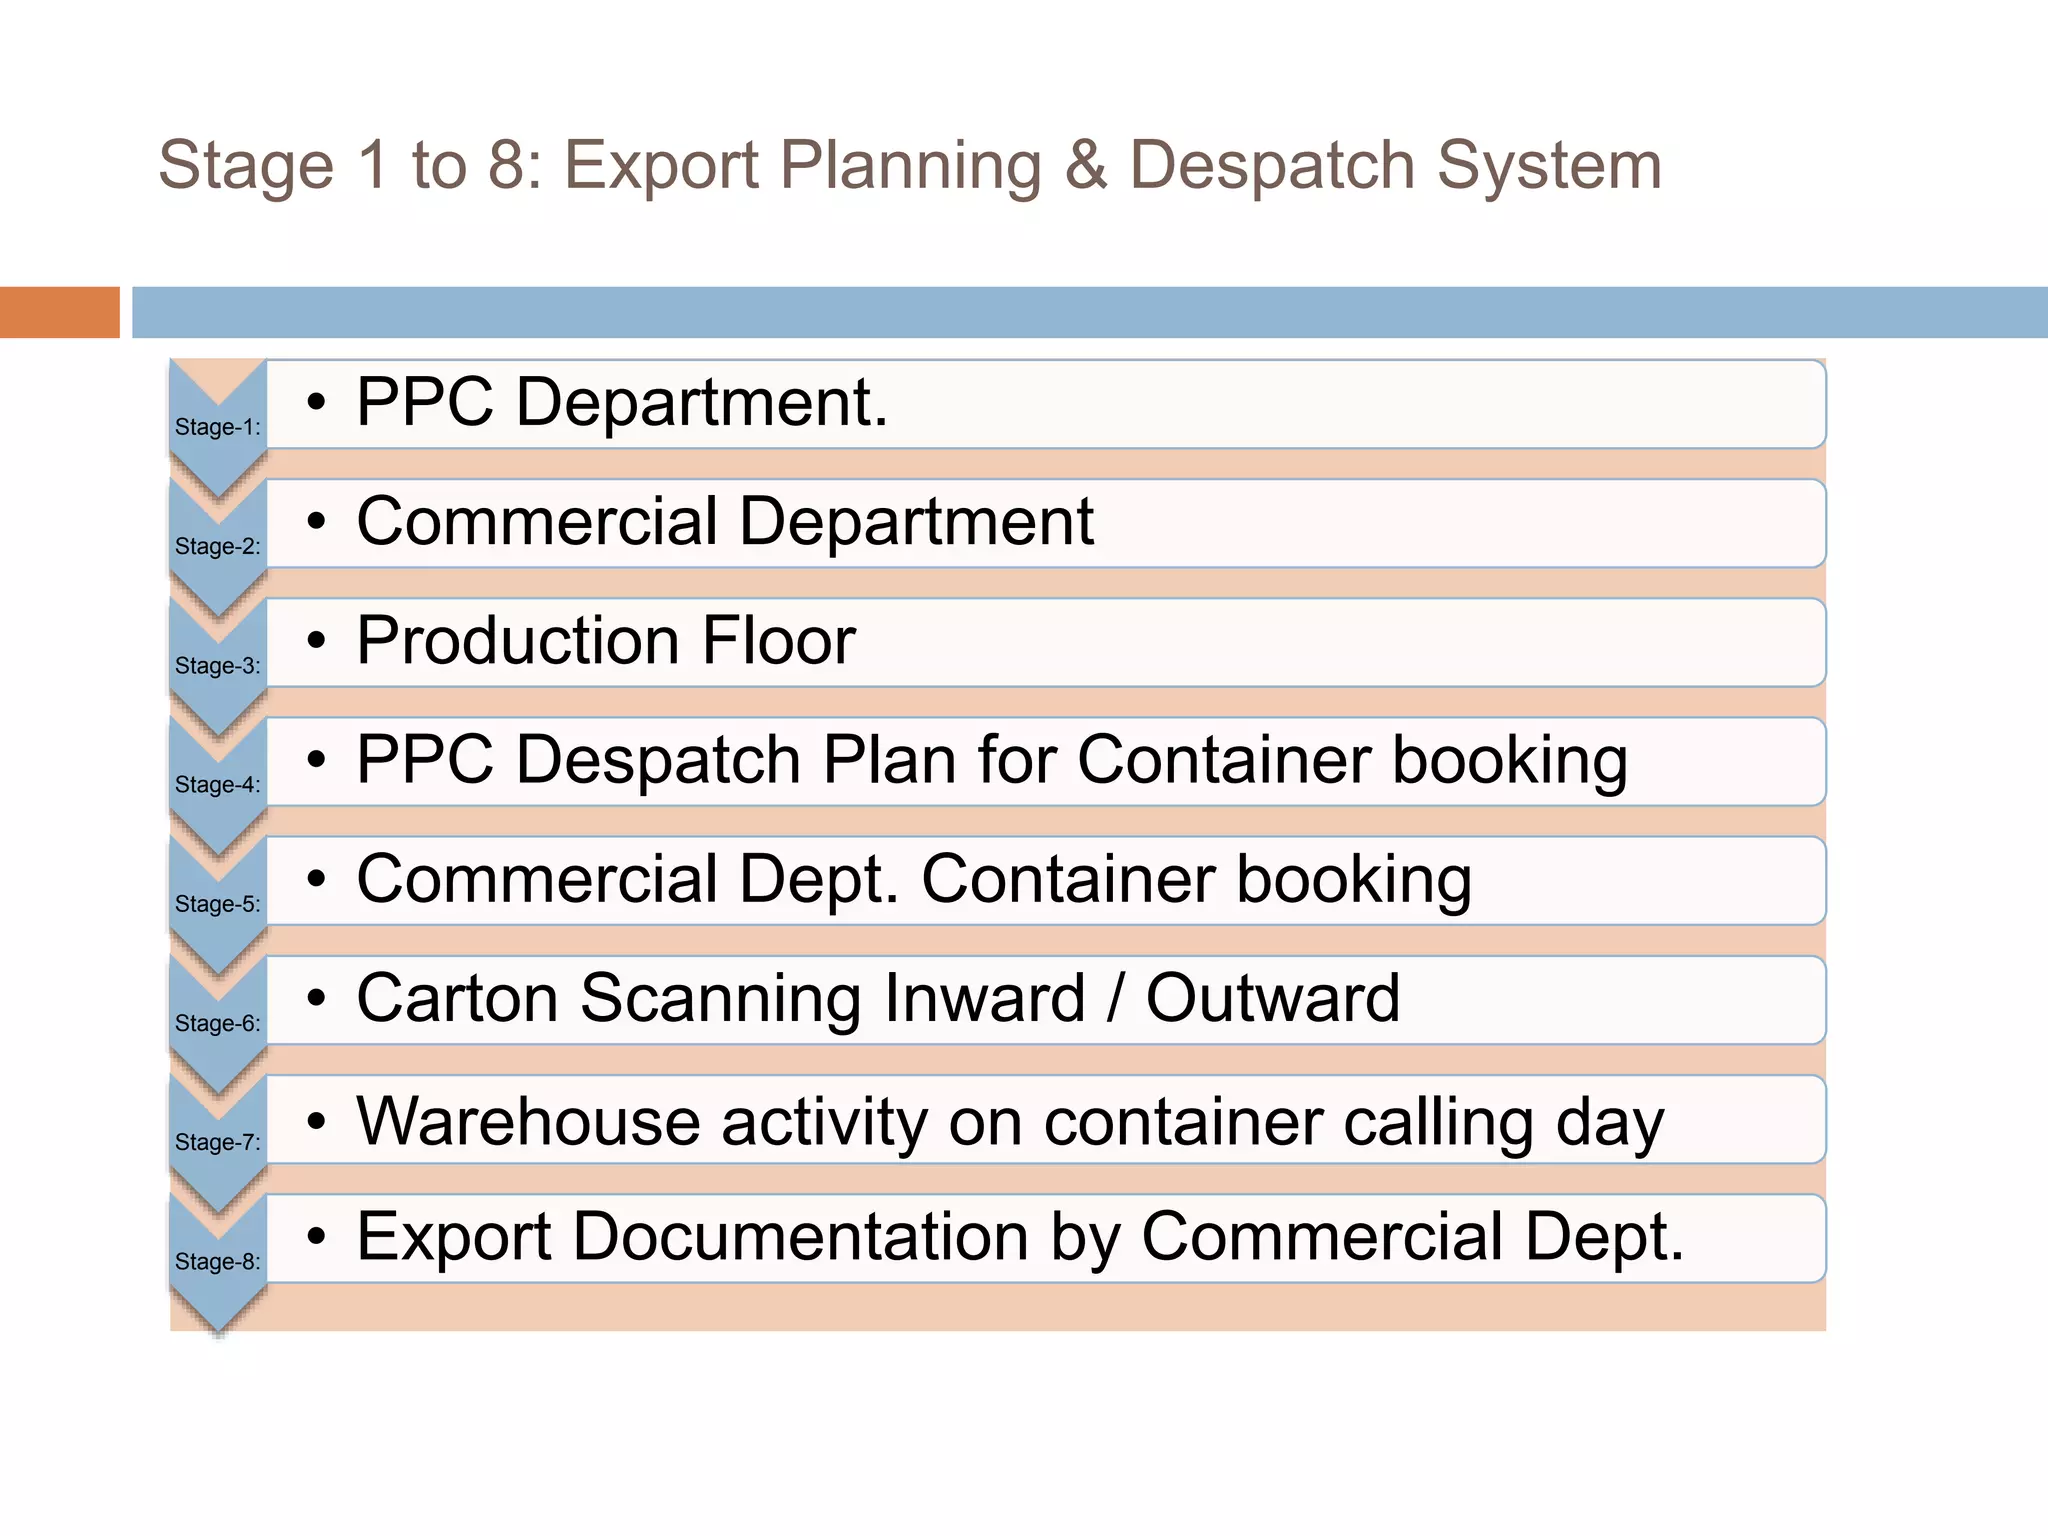Click the Stage-7 chevron arrow
The height and width of the screenshot is (1536, 2048).
click(x=218, y=1142)
